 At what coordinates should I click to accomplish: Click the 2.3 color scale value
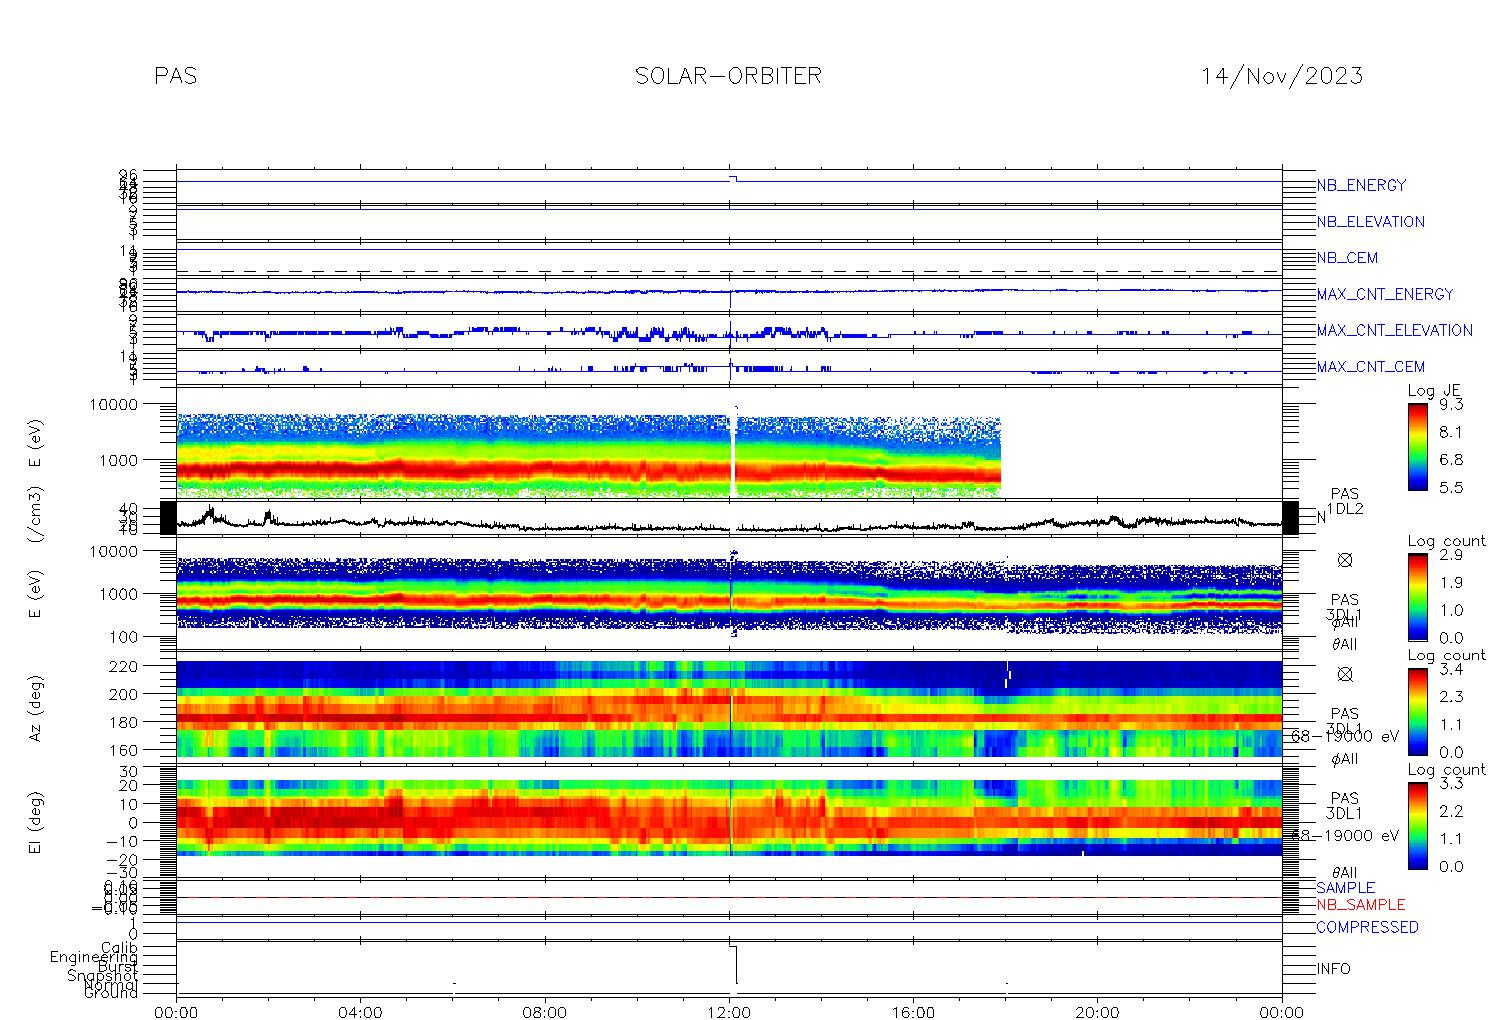(1451, 697)
